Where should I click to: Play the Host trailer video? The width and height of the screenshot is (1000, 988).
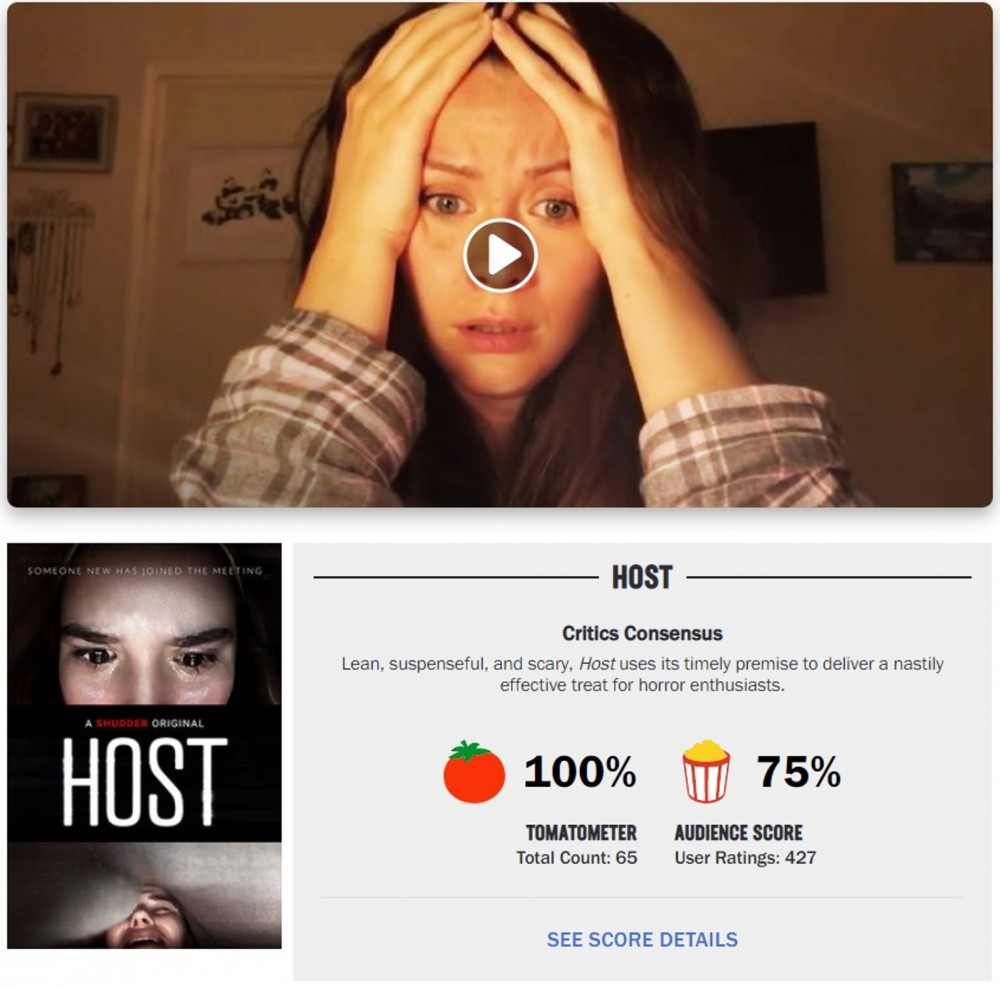click(x=500, y=255)
